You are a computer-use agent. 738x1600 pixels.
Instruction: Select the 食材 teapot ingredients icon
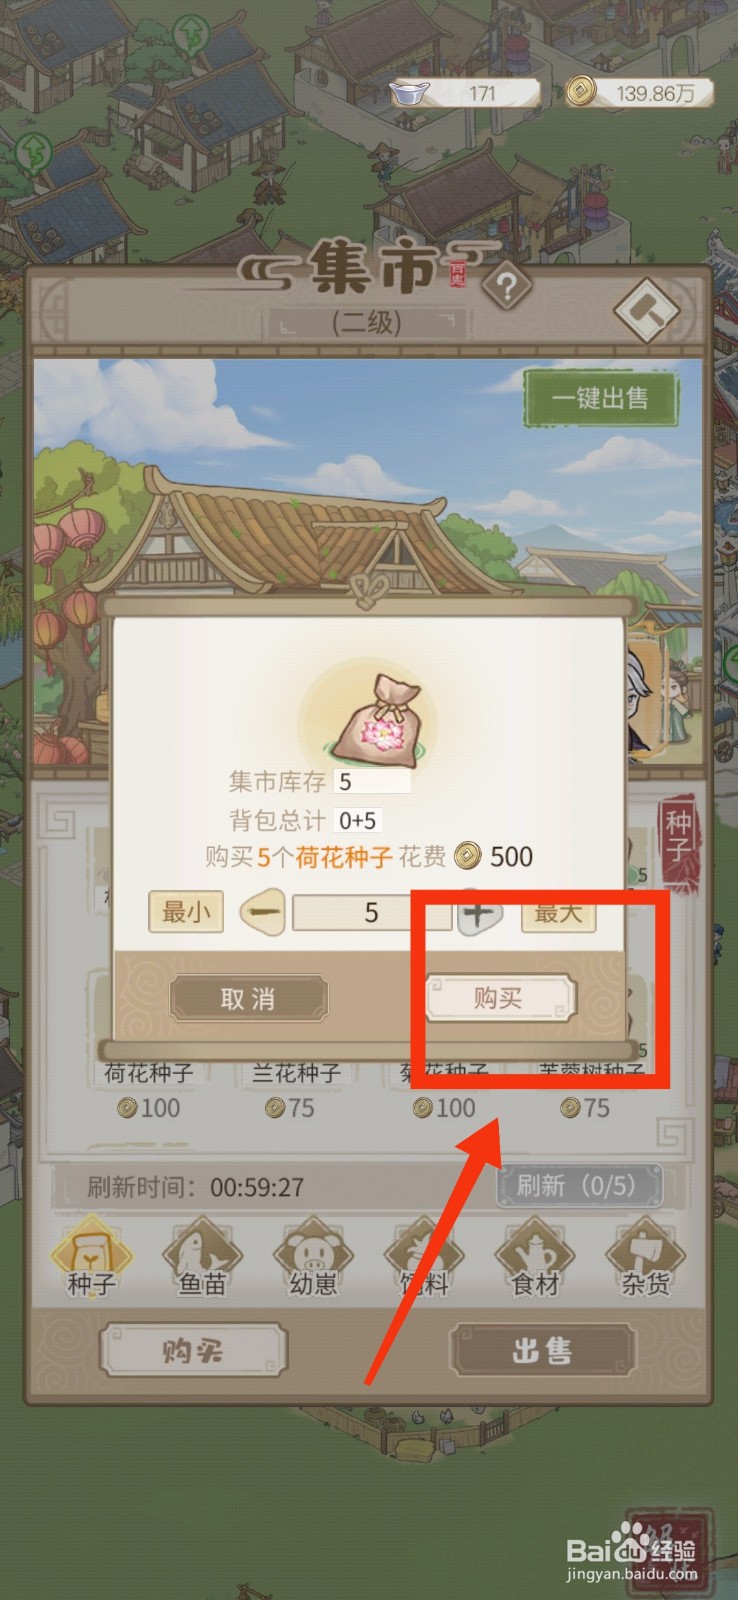pyautogui.click(x=535, y=1258)
